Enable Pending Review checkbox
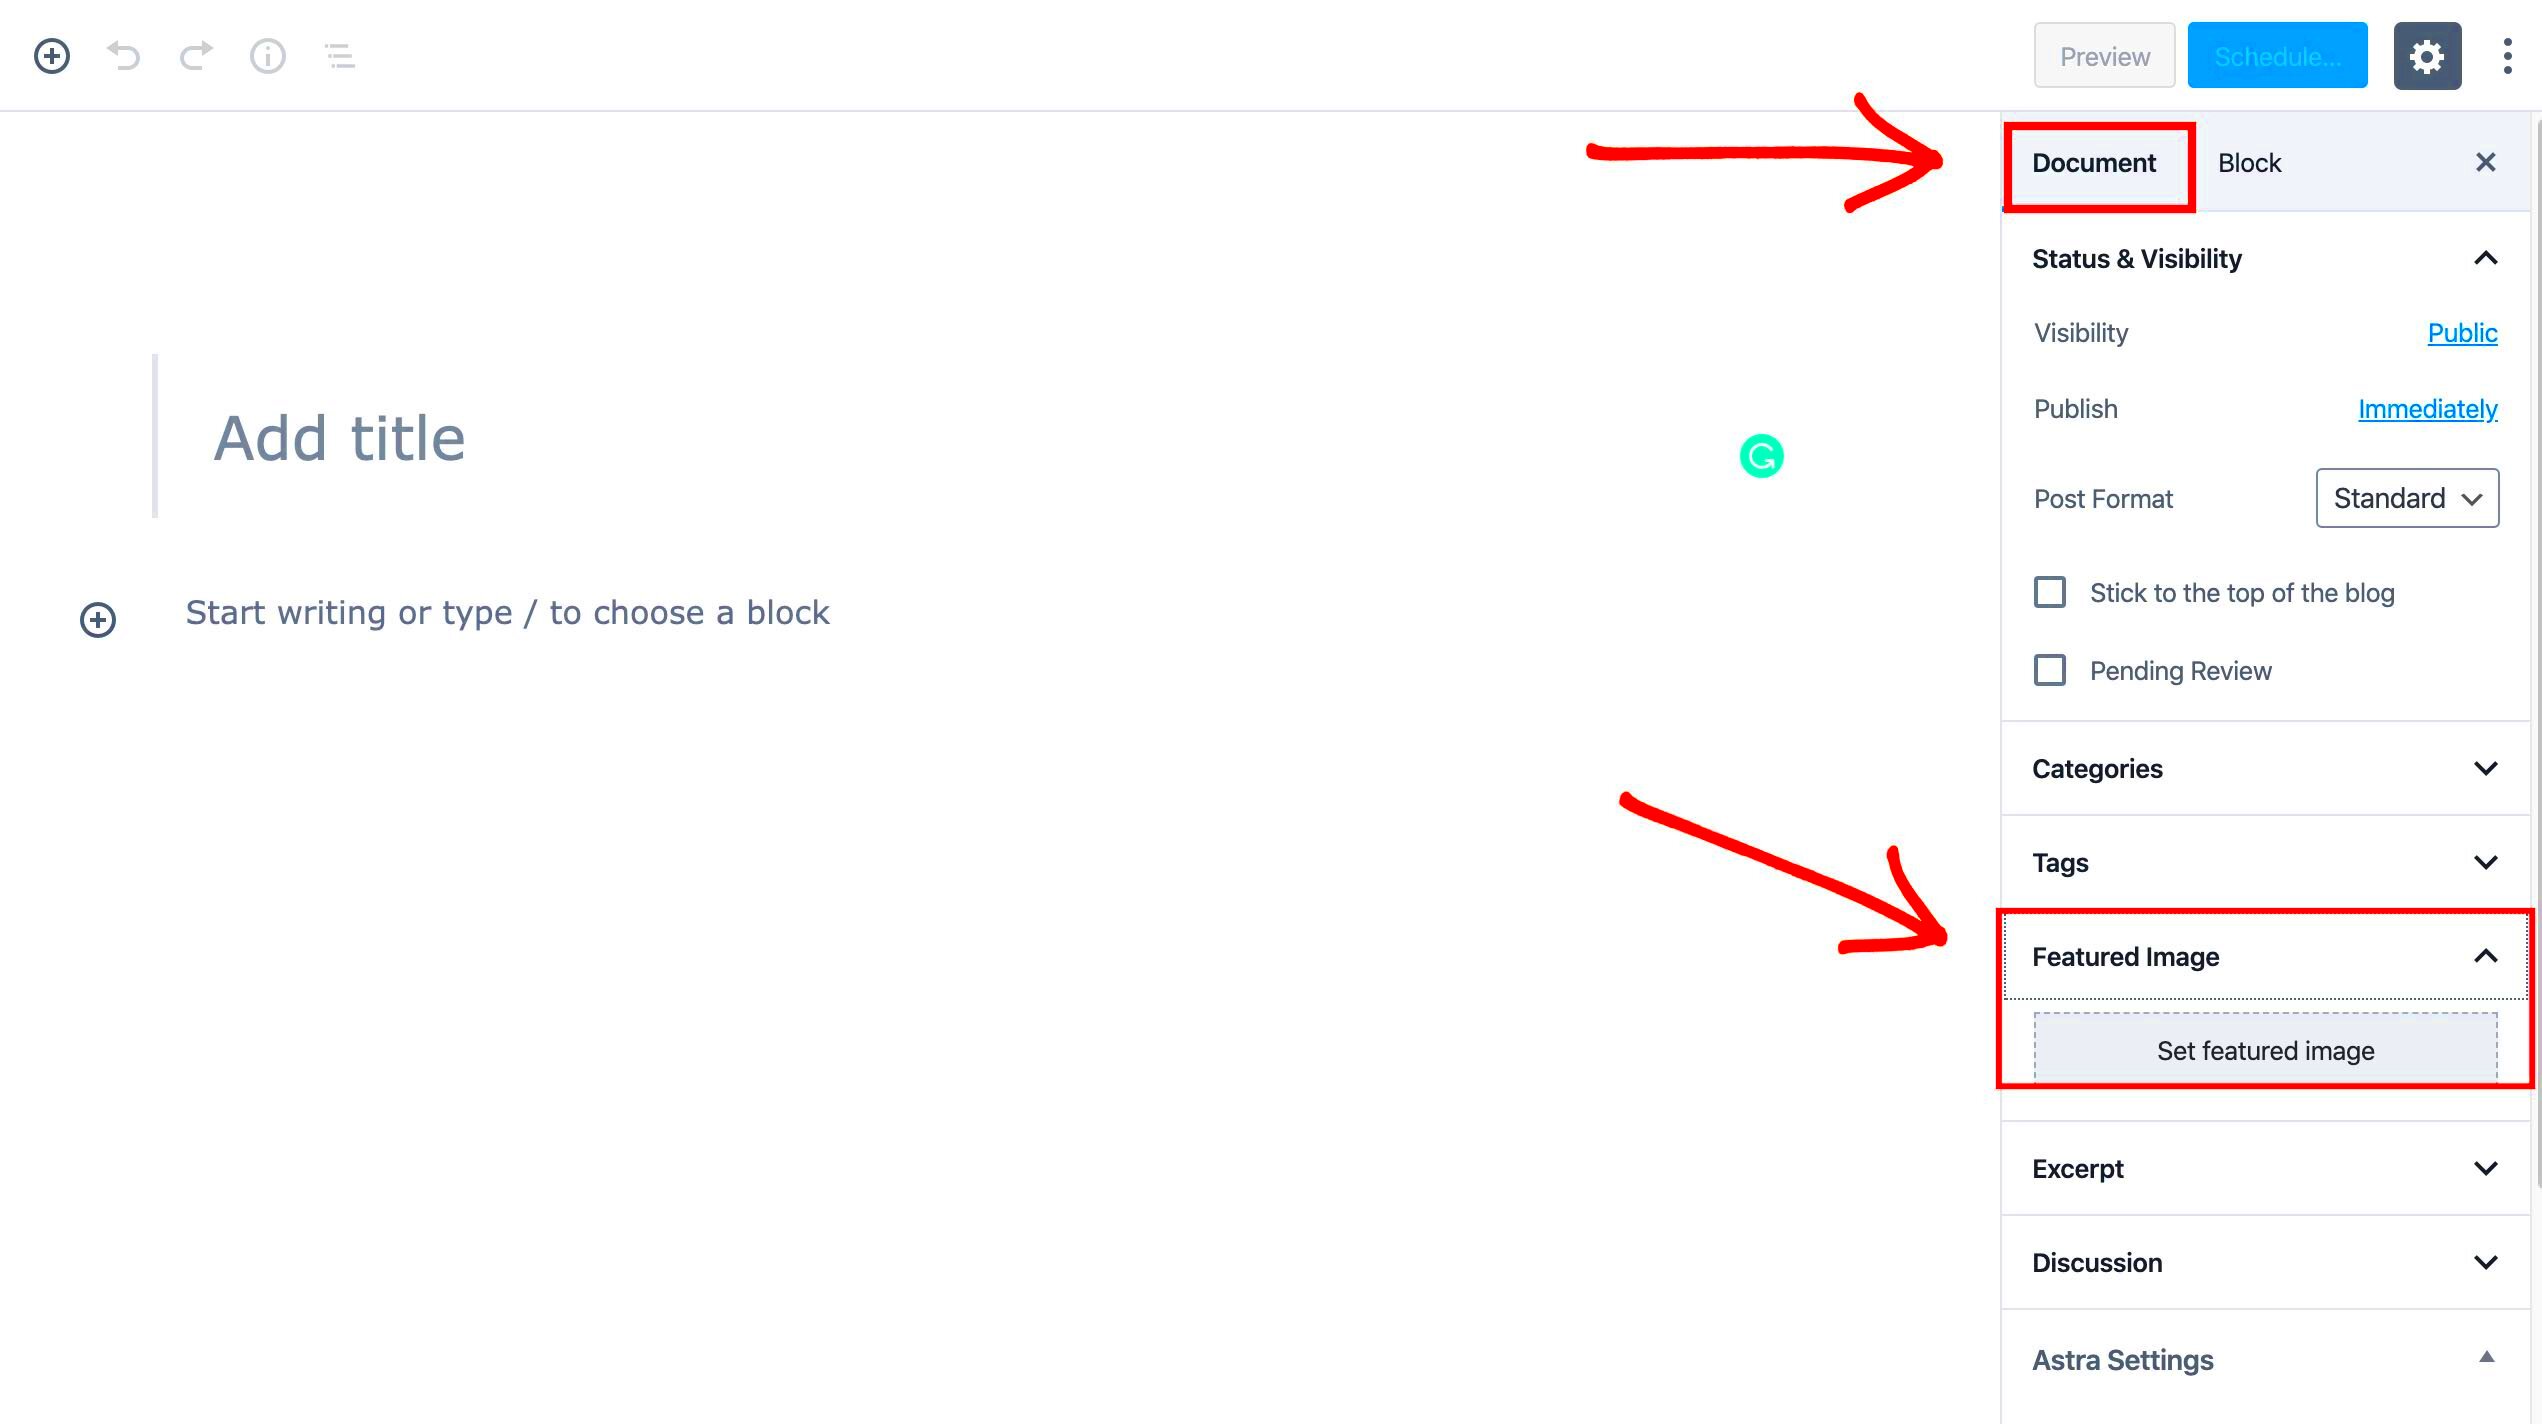The height and width of the screenshot is (1424, 2542). click(2051, 668)
